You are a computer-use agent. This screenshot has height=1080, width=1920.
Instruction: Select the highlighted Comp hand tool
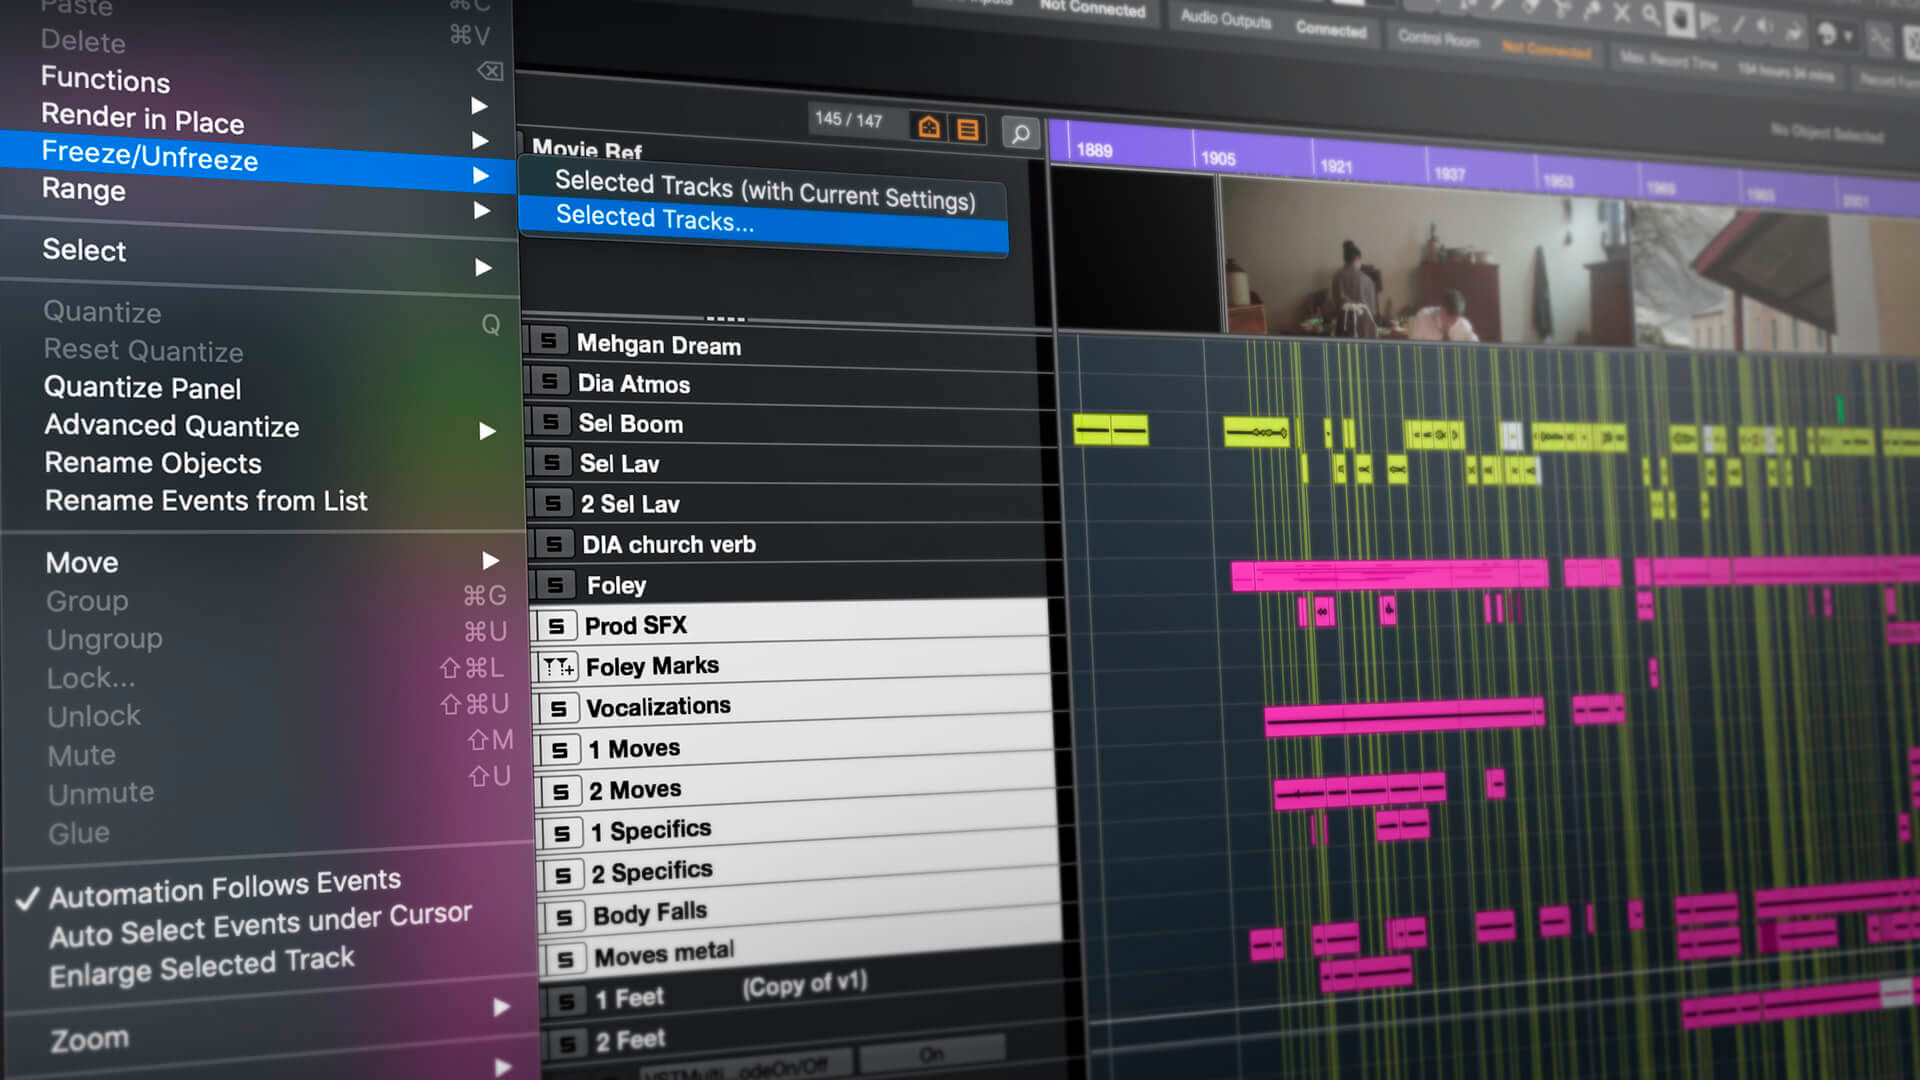[x=1681, y=19]
